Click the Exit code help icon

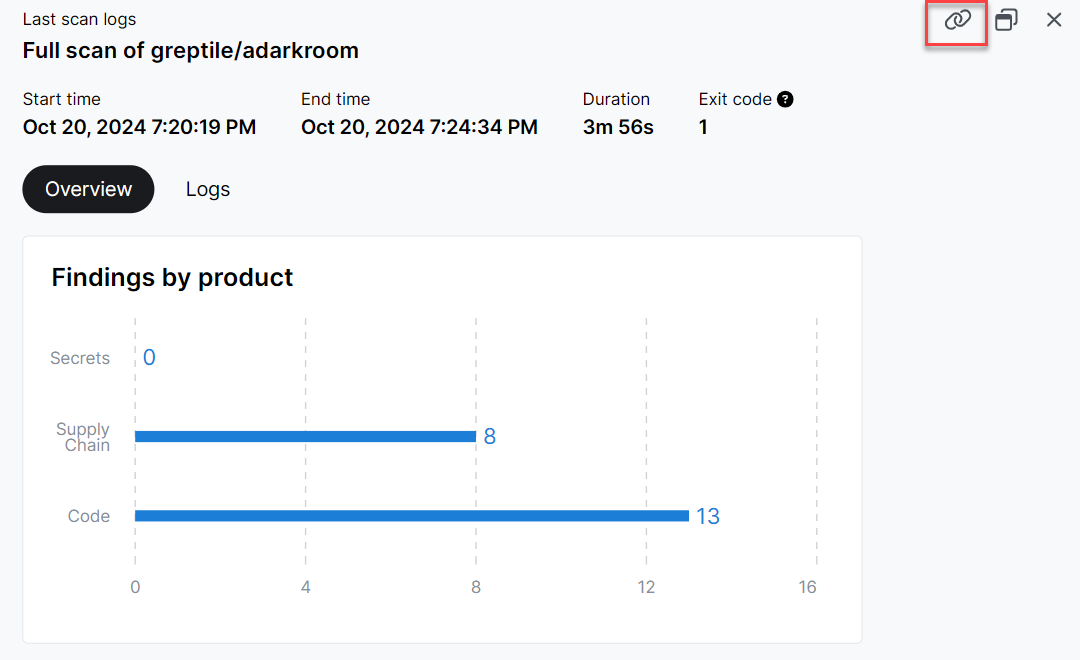[785, 99]
